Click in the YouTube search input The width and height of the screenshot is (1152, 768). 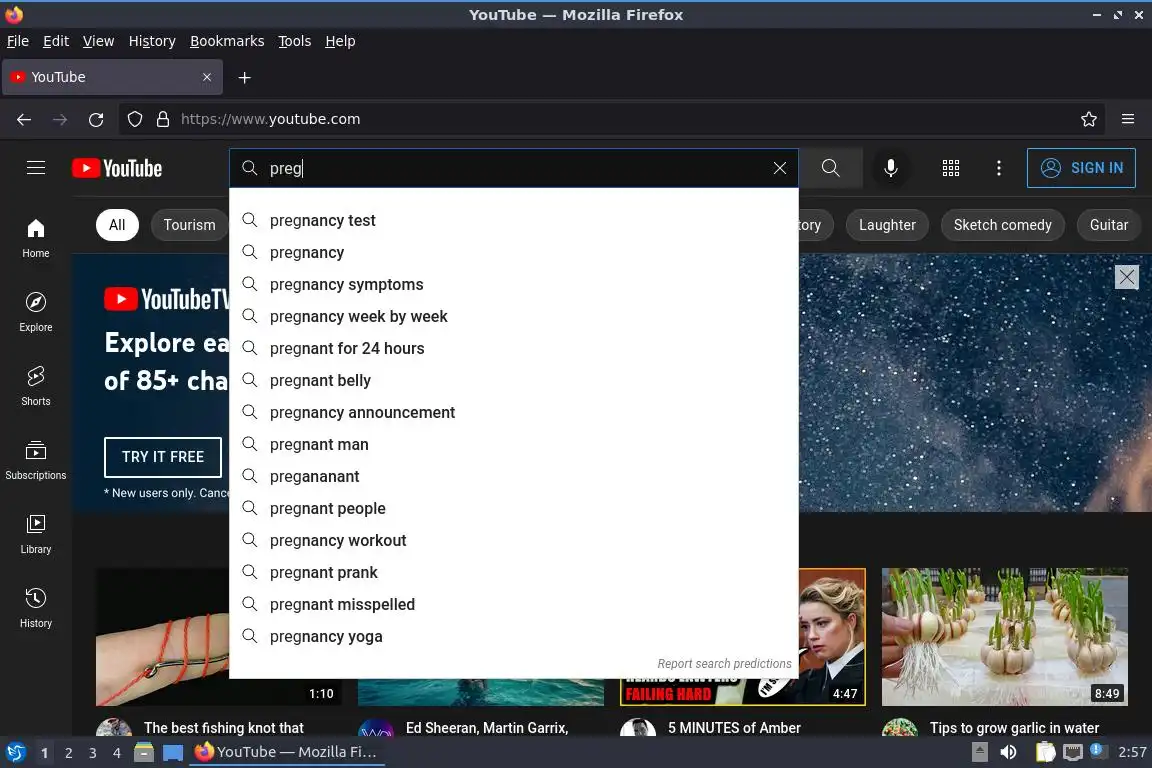[514, 168]
